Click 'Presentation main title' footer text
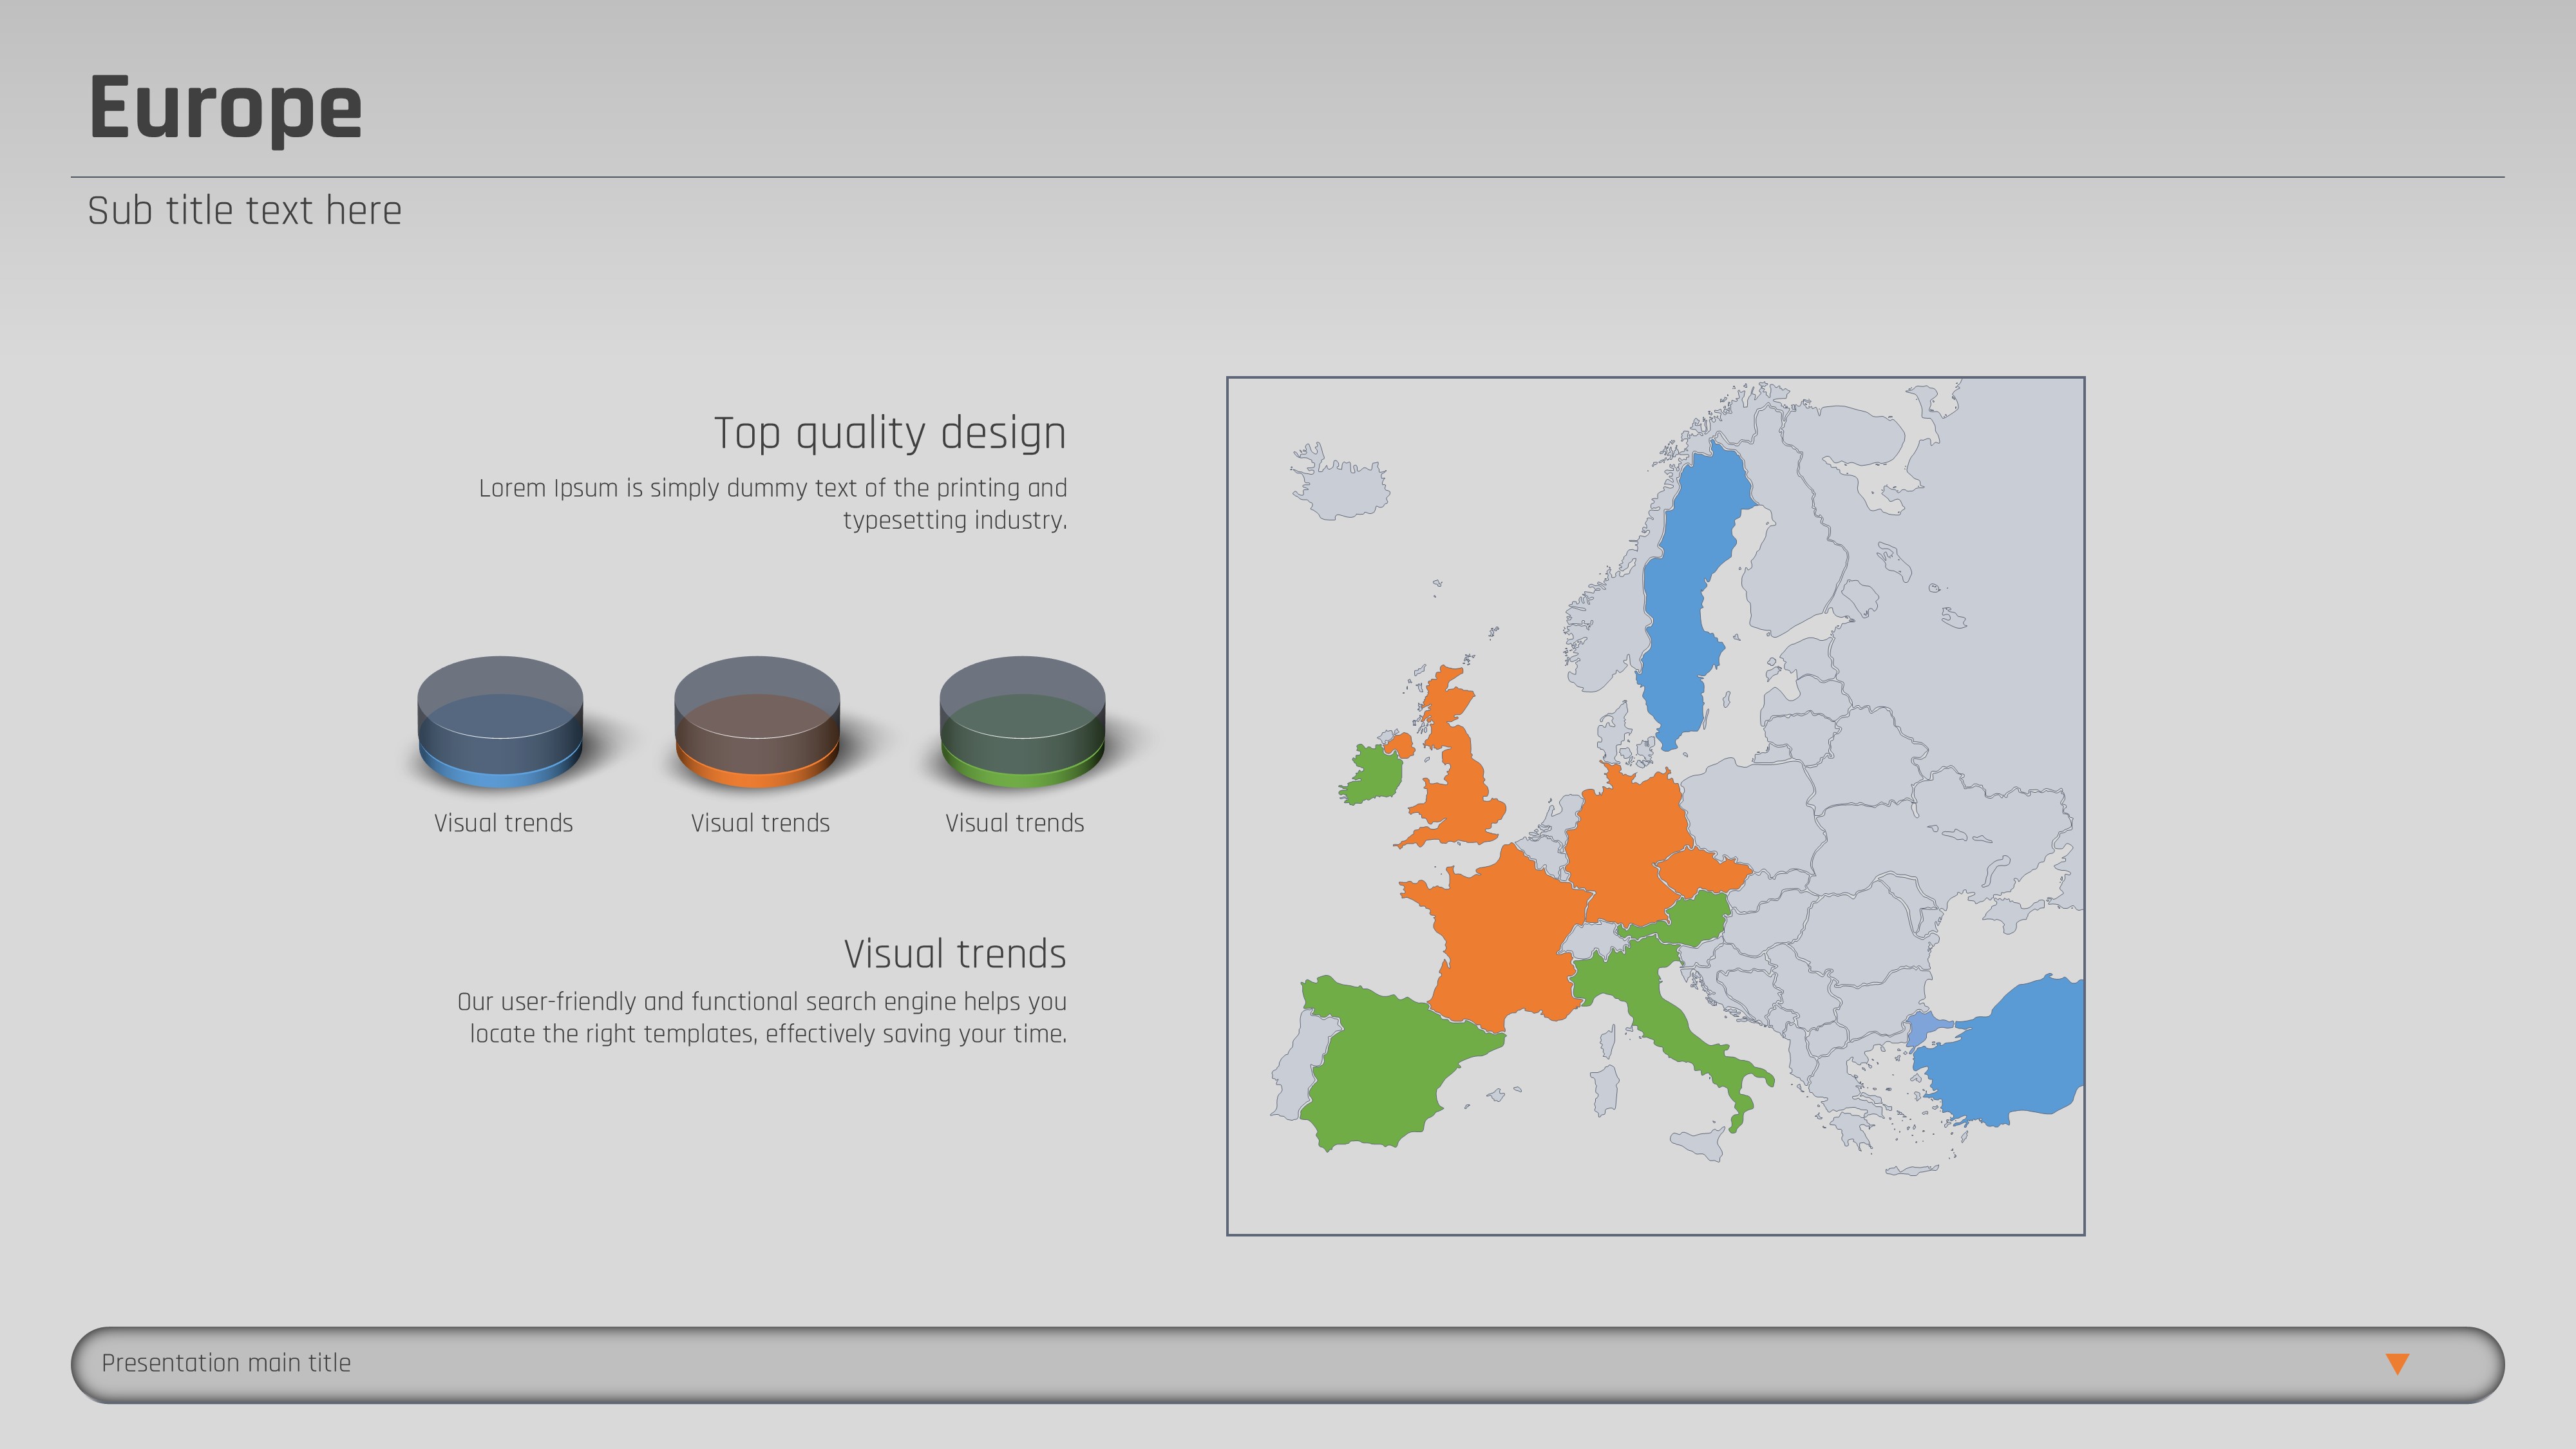The image size is (2576, 1449). [226, 1363]
